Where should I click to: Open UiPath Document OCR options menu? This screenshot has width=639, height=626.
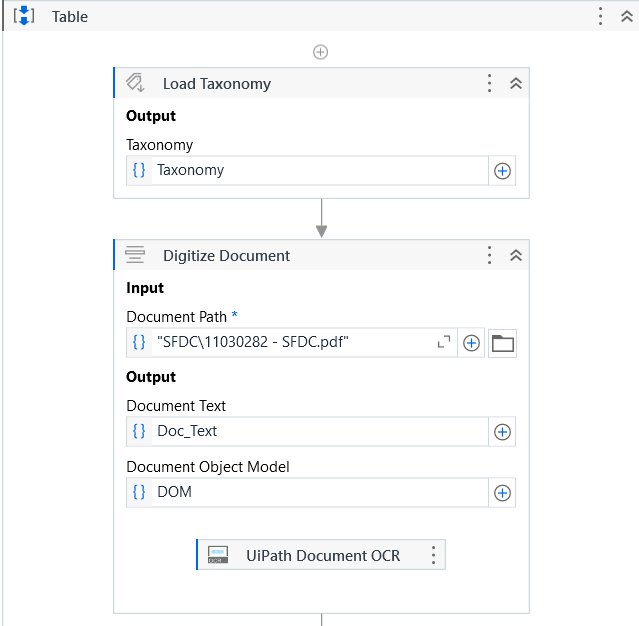click(433, 555)
